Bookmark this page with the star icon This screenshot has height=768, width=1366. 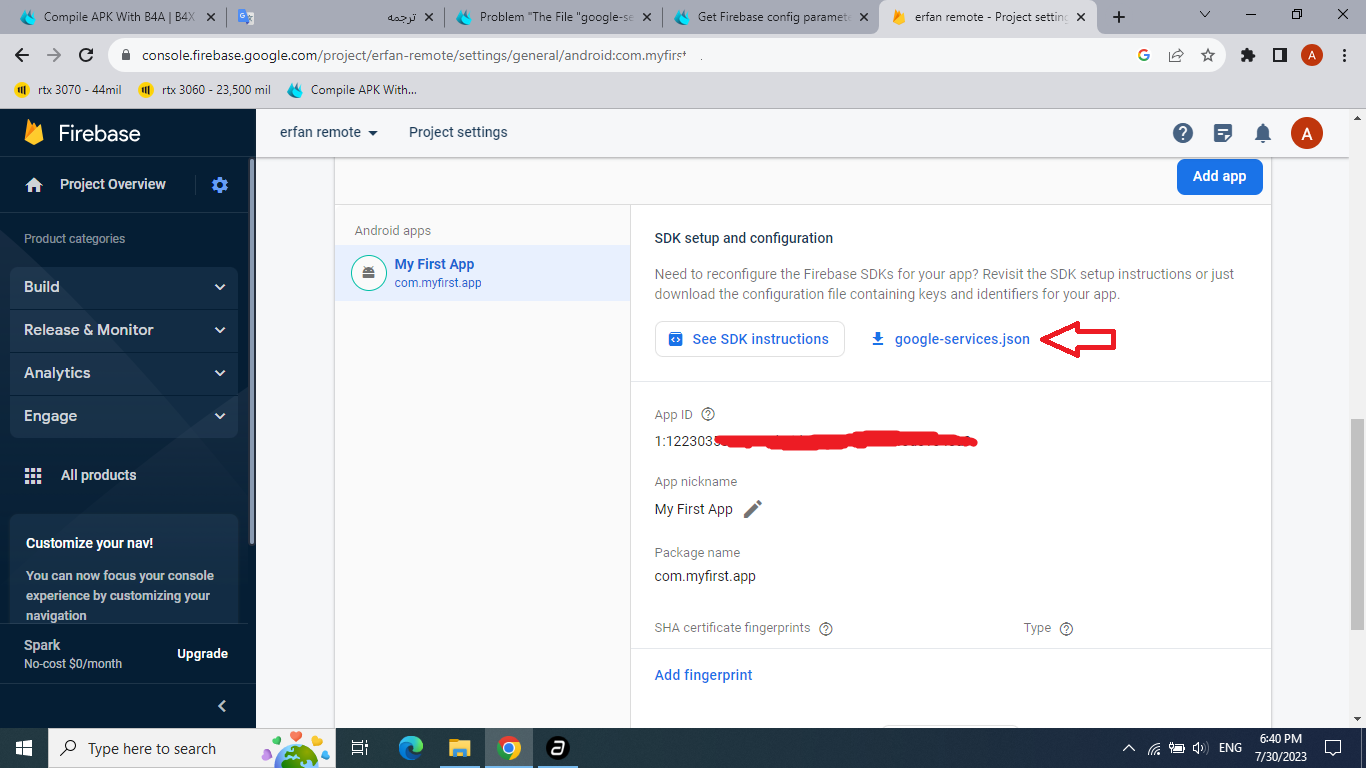(x=1208, y=56)
